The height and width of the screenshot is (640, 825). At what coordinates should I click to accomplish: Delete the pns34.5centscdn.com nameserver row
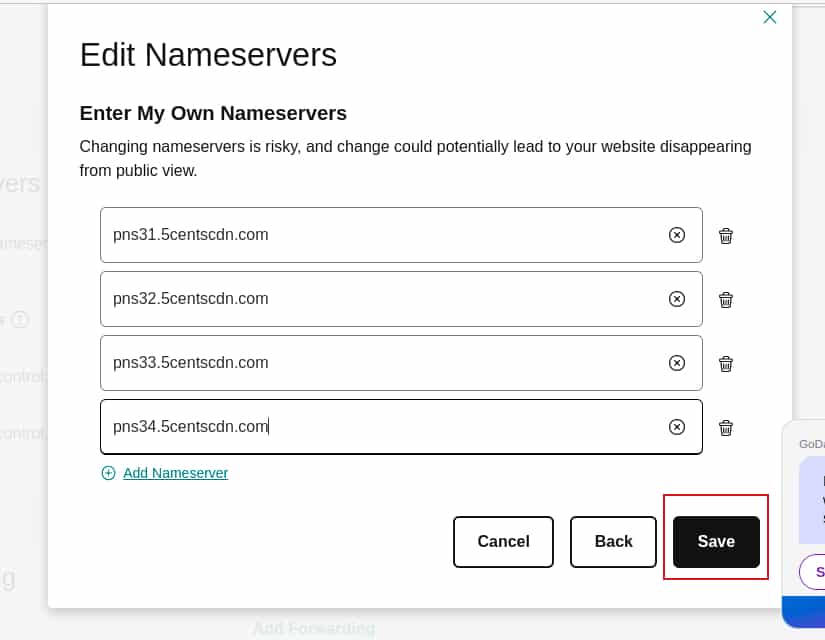coord(726,428)
